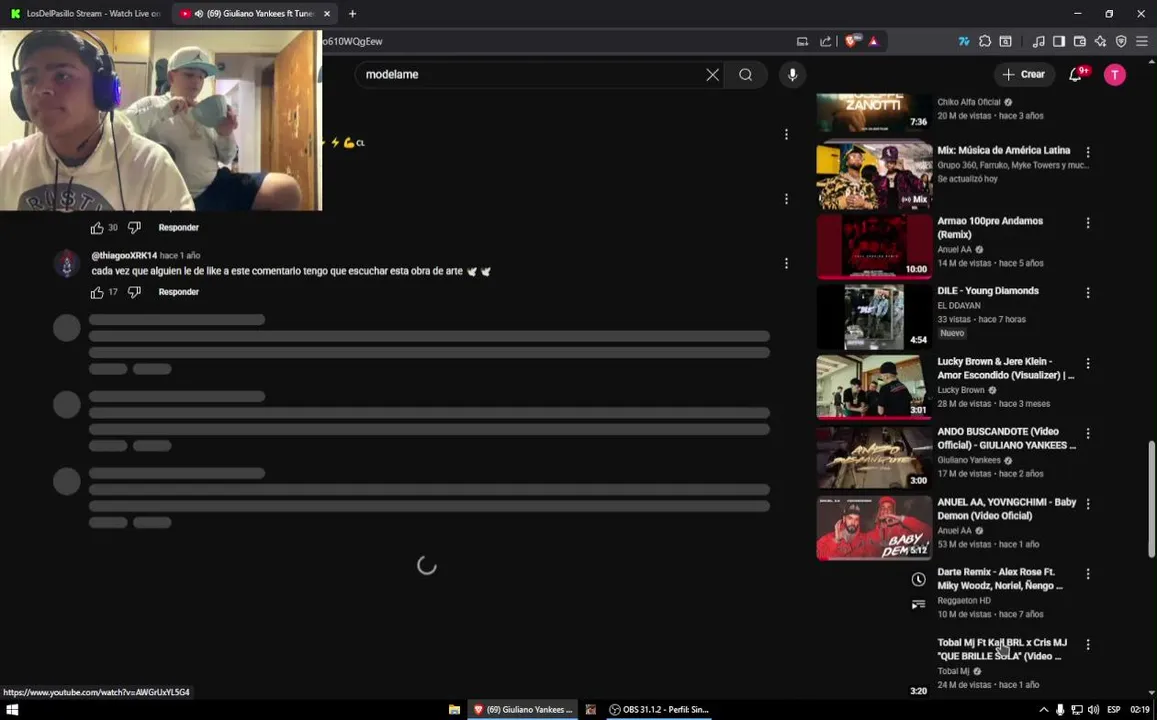Image resolution: width=1157 pixels, height=720 pixels.
Task: Open options for Tobal Mj QUE BRILLE SOLA
Action: pos(1088,645)
